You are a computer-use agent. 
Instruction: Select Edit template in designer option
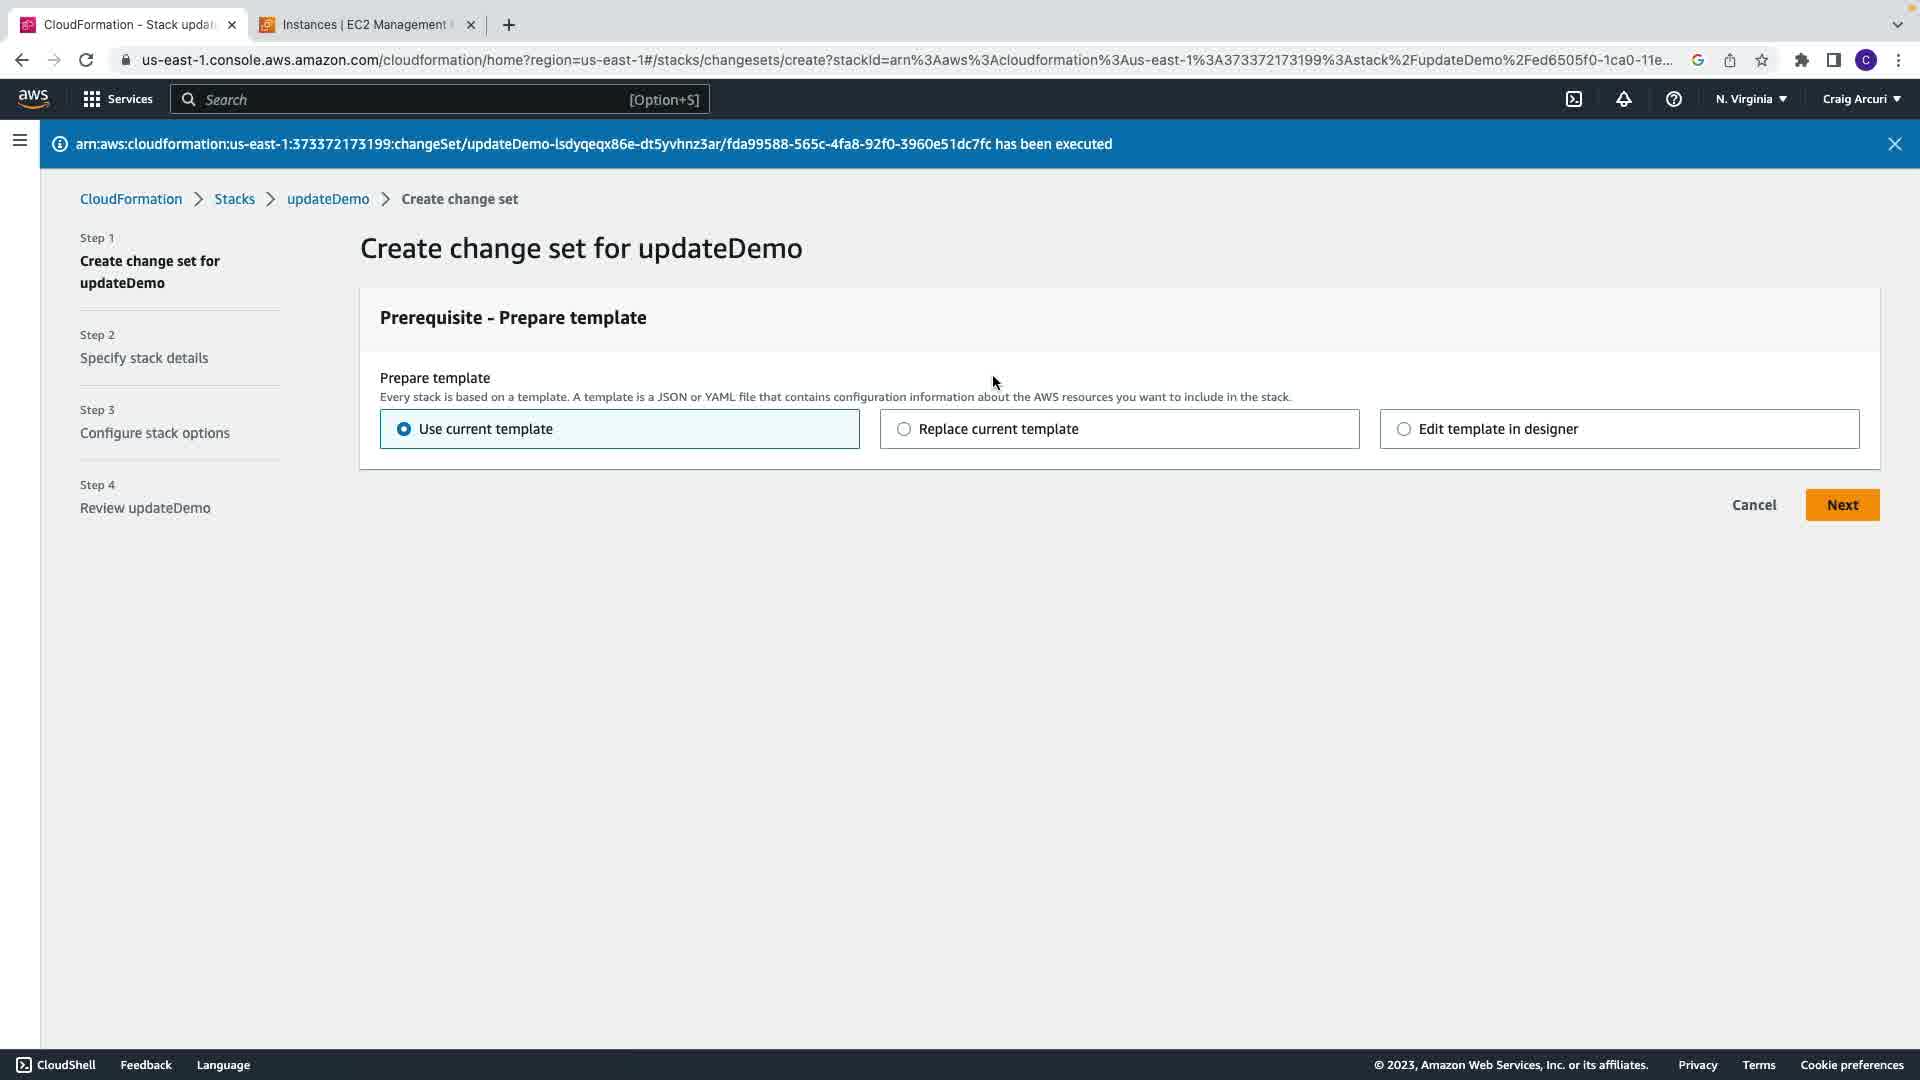pos(1404,429)
